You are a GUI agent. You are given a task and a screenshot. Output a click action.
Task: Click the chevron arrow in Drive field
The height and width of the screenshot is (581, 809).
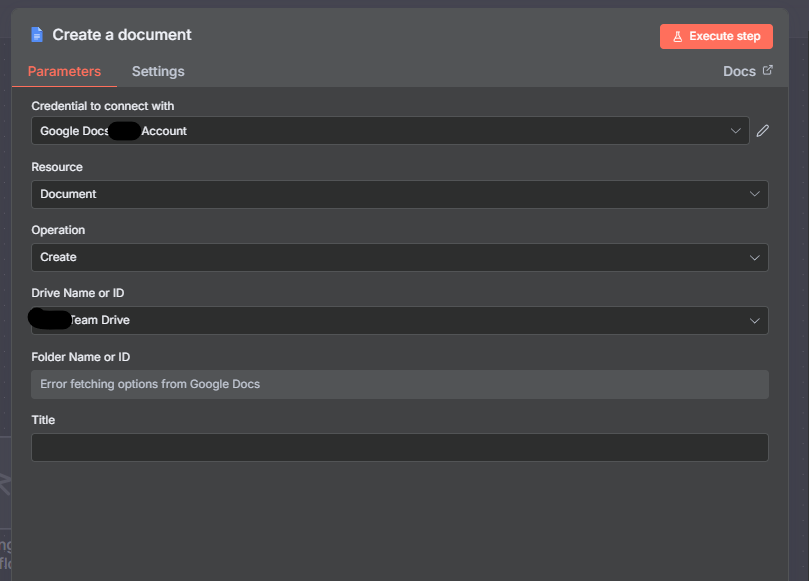(755, 320)
